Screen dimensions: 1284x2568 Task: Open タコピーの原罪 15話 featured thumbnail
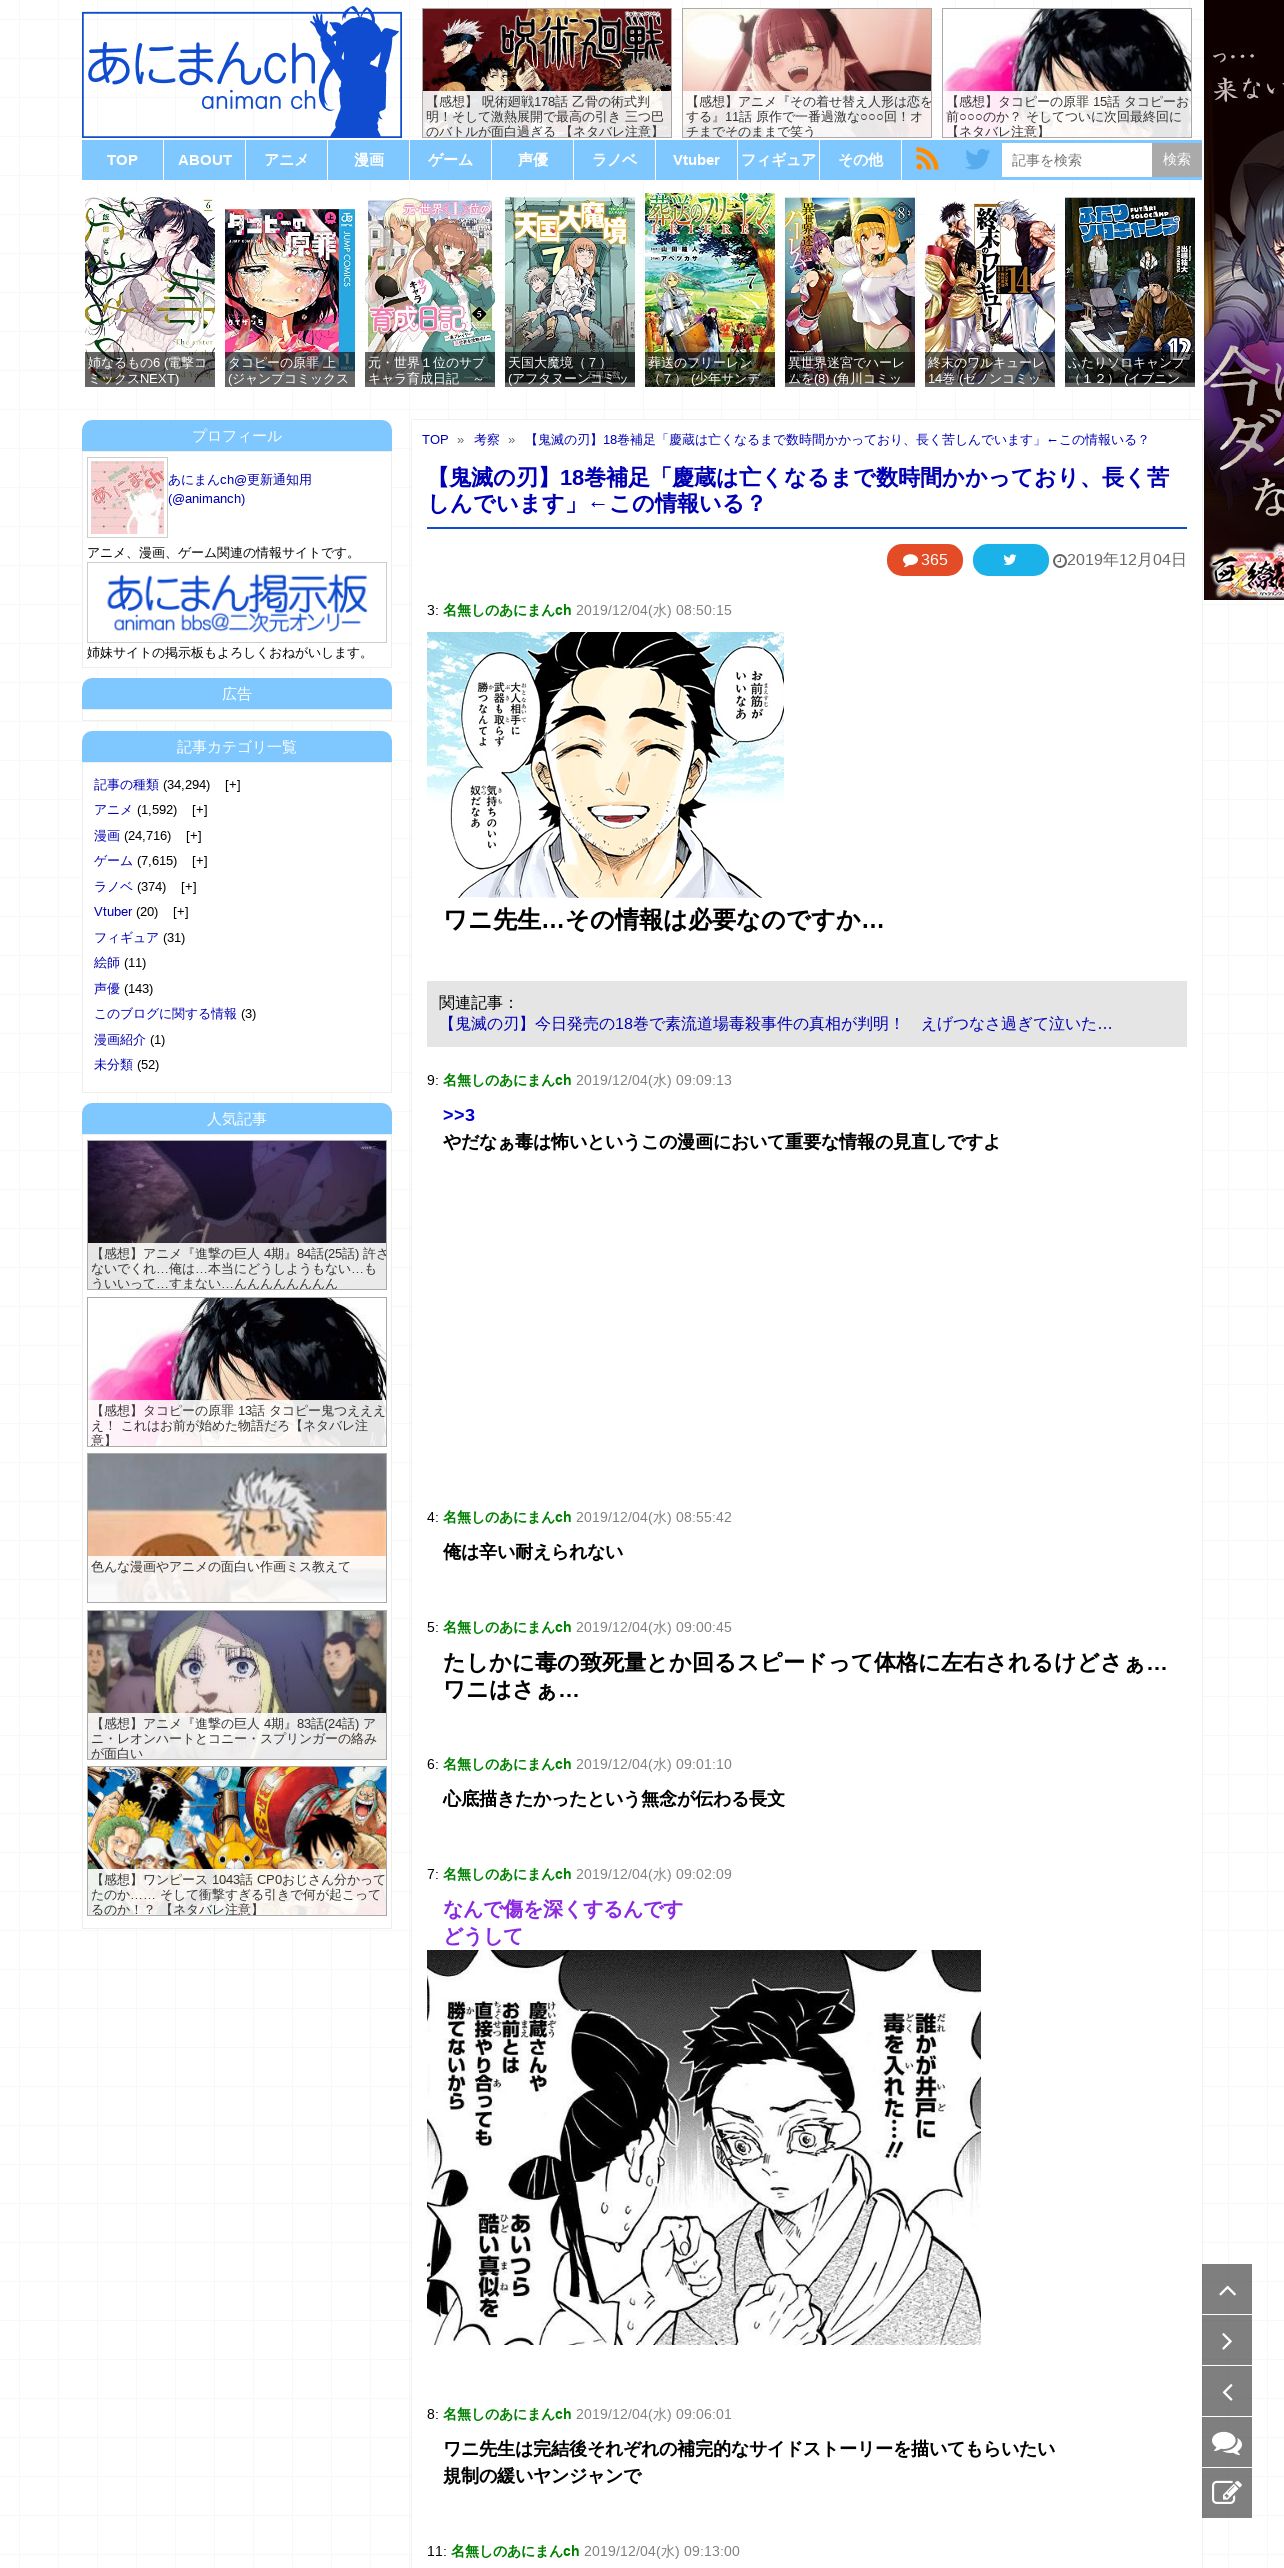point(1067,73)
